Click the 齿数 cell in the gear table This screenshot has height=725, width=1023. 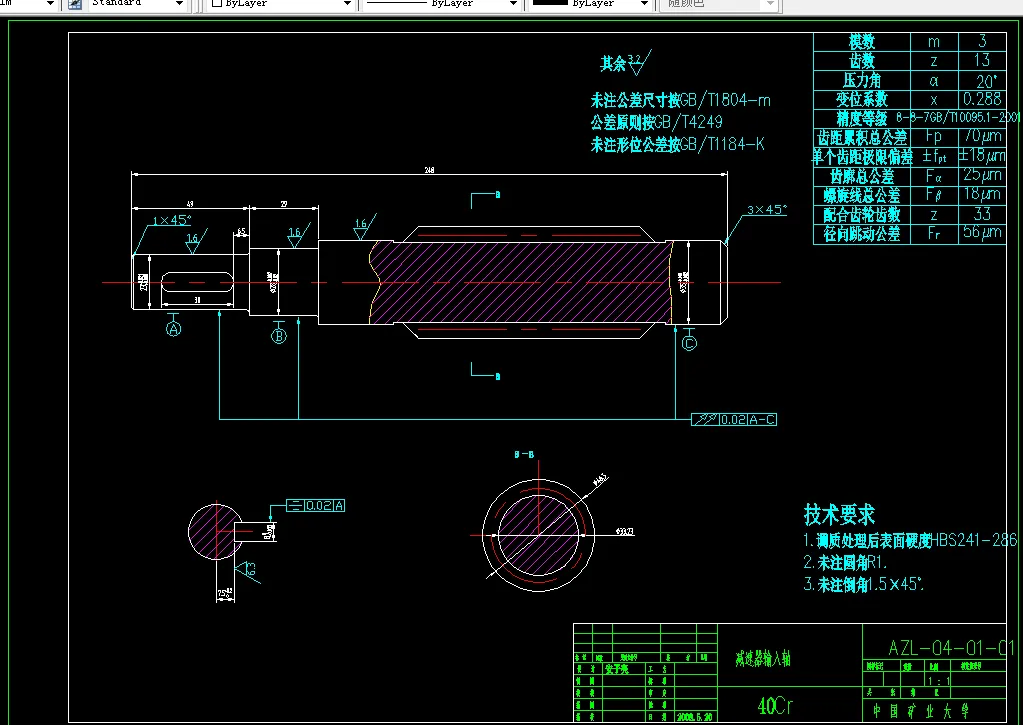[862, 61]
